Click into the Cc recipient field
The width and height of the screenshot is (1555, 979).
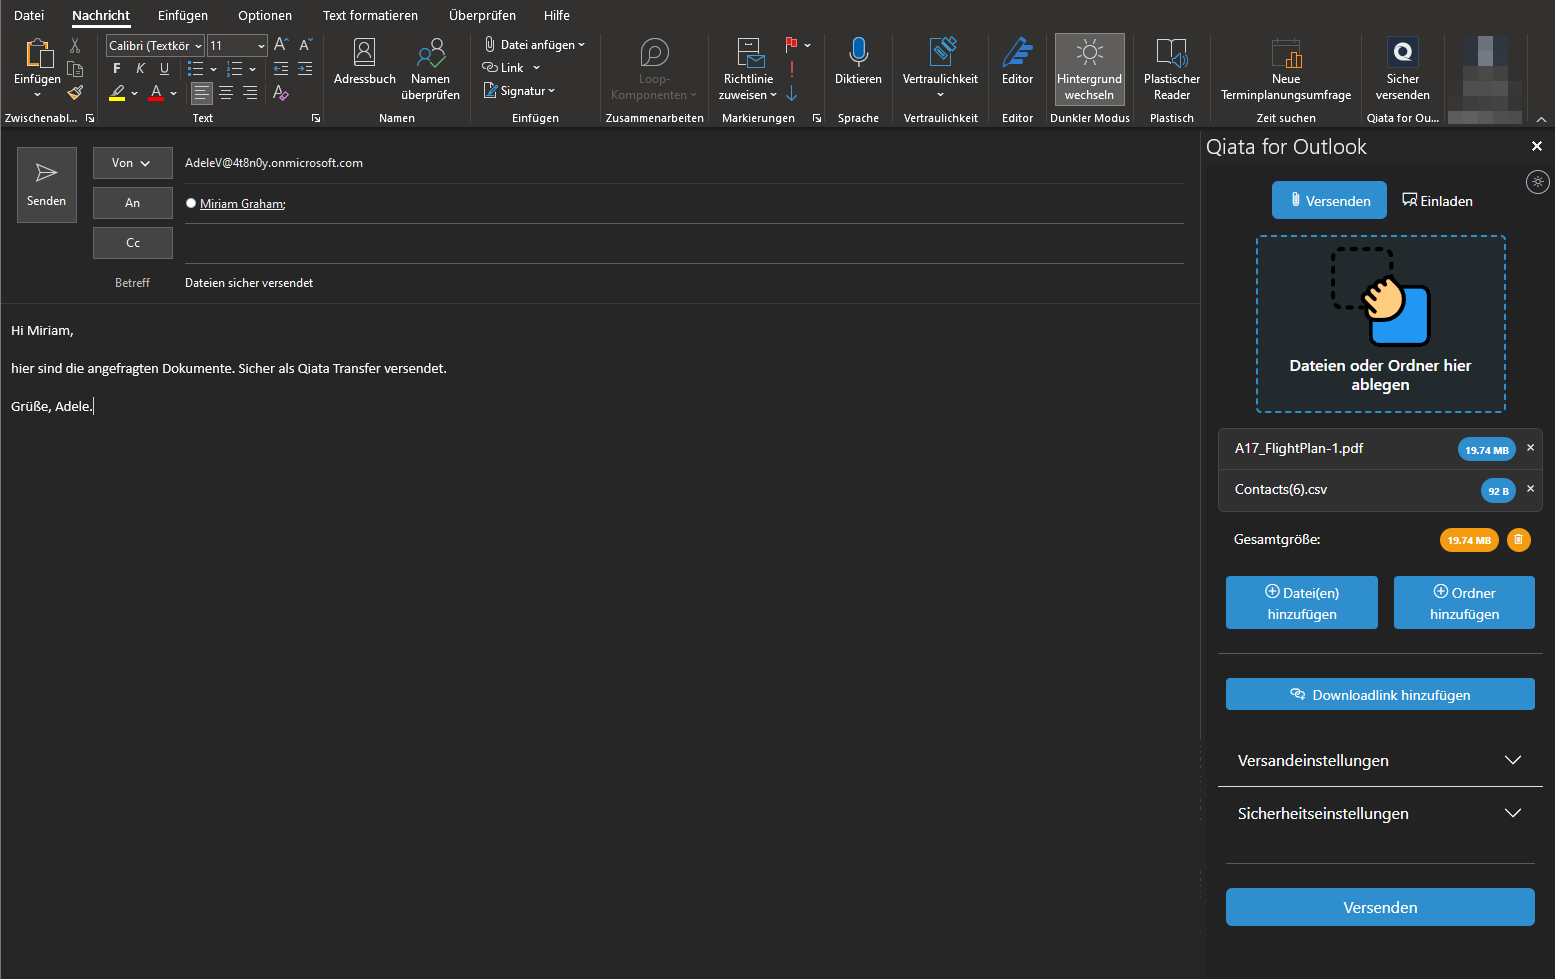point(680,243)
